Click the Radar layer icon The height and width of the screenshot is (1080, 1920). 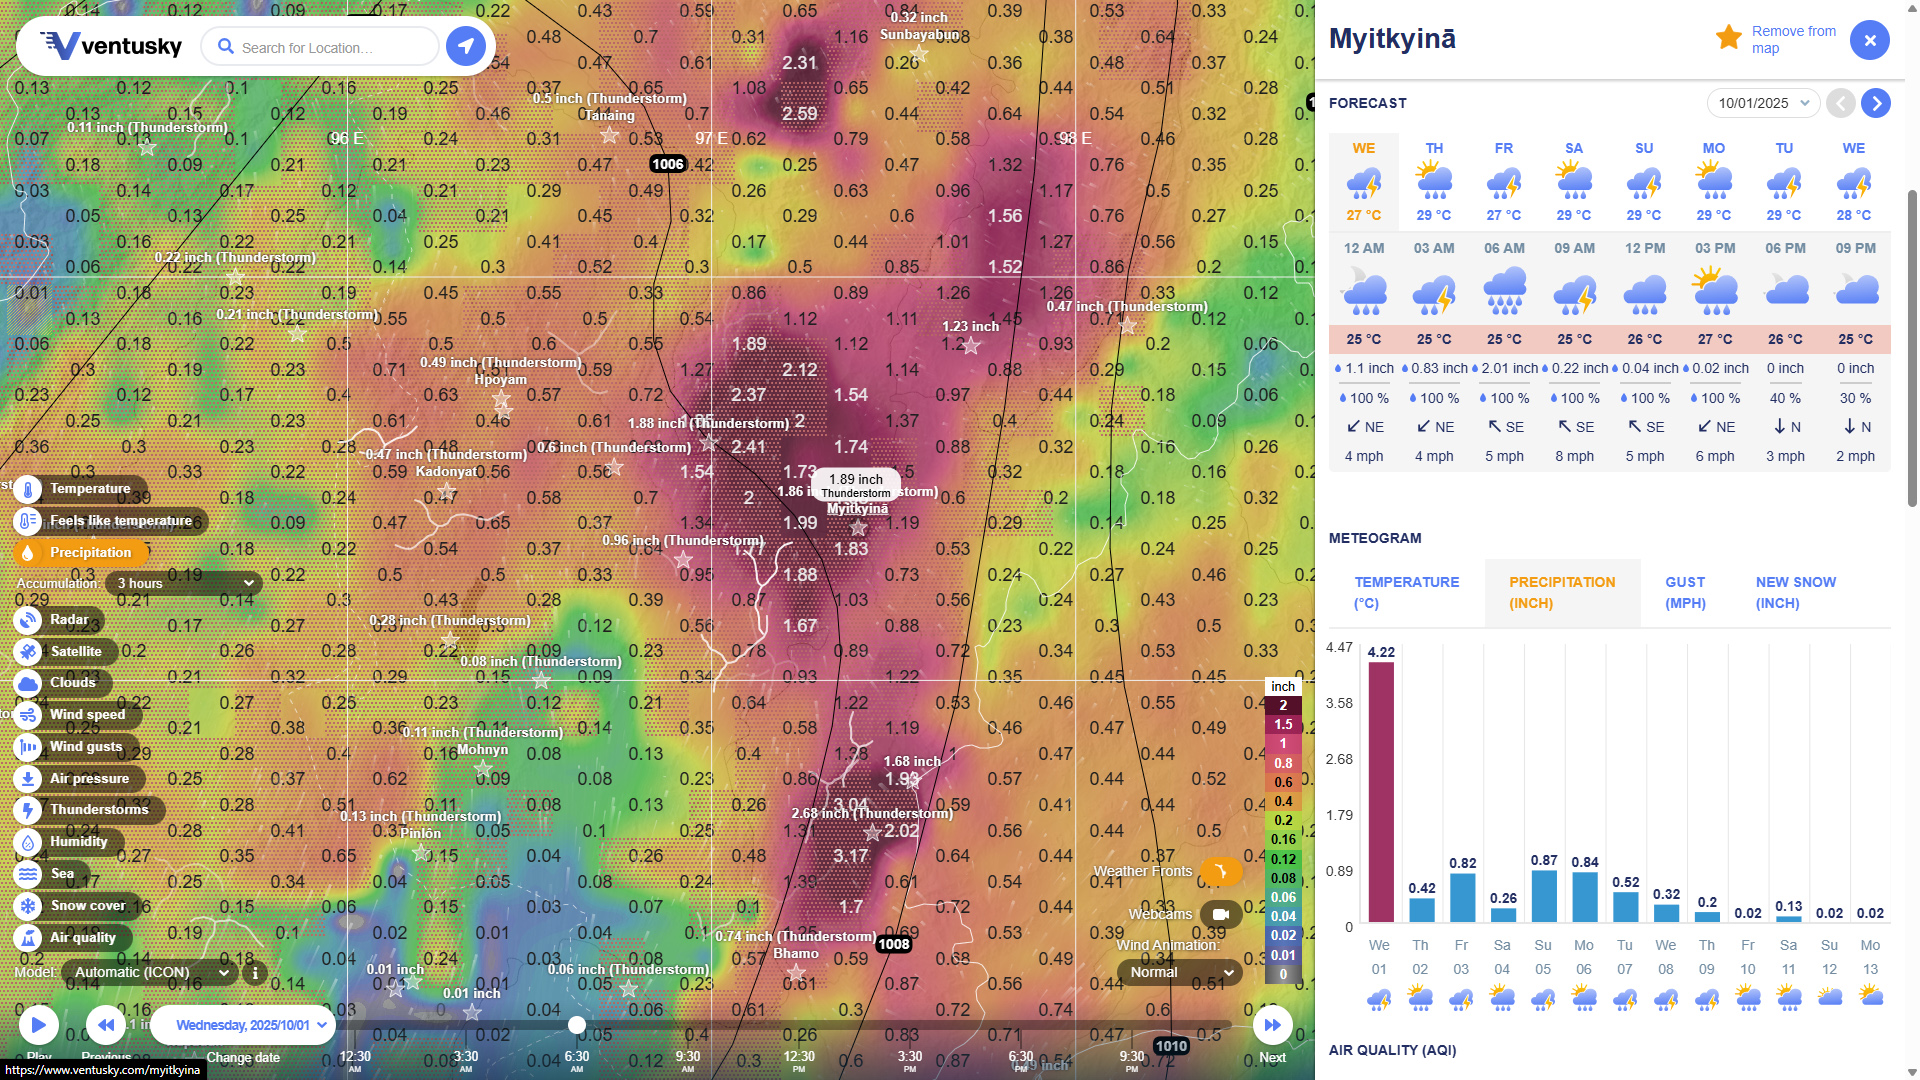click(x=28, y=620)
